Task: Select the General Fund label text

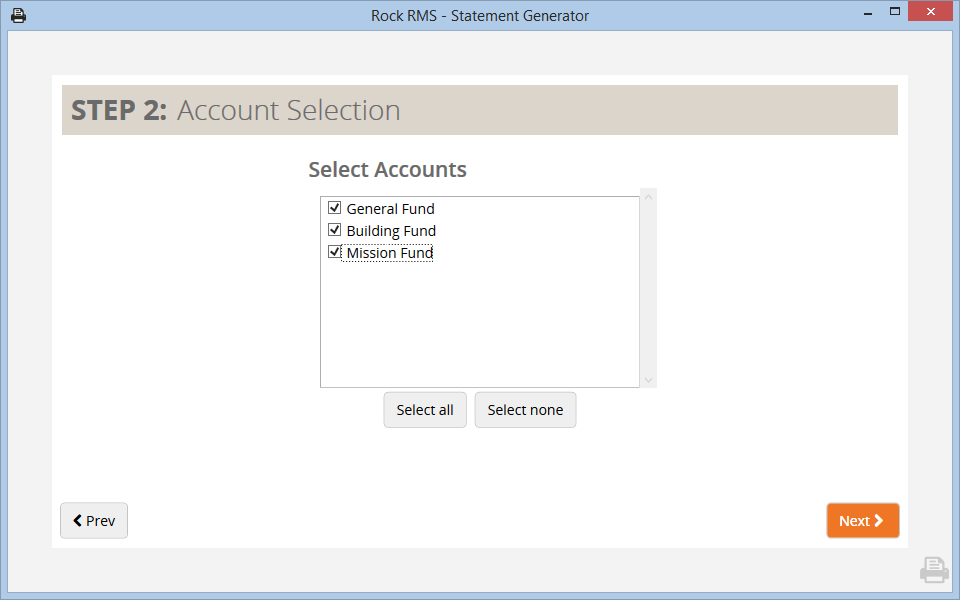Action: (390, 209)
